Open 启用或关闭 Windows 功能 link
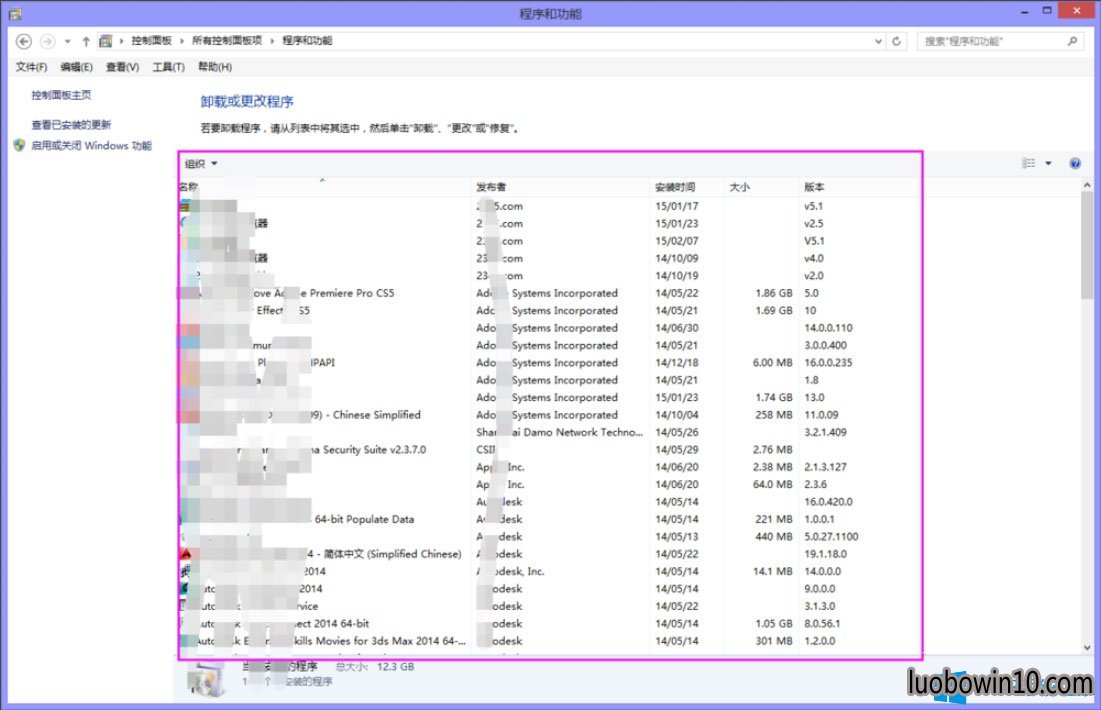The image size is (1101, 710). point(91,145)
